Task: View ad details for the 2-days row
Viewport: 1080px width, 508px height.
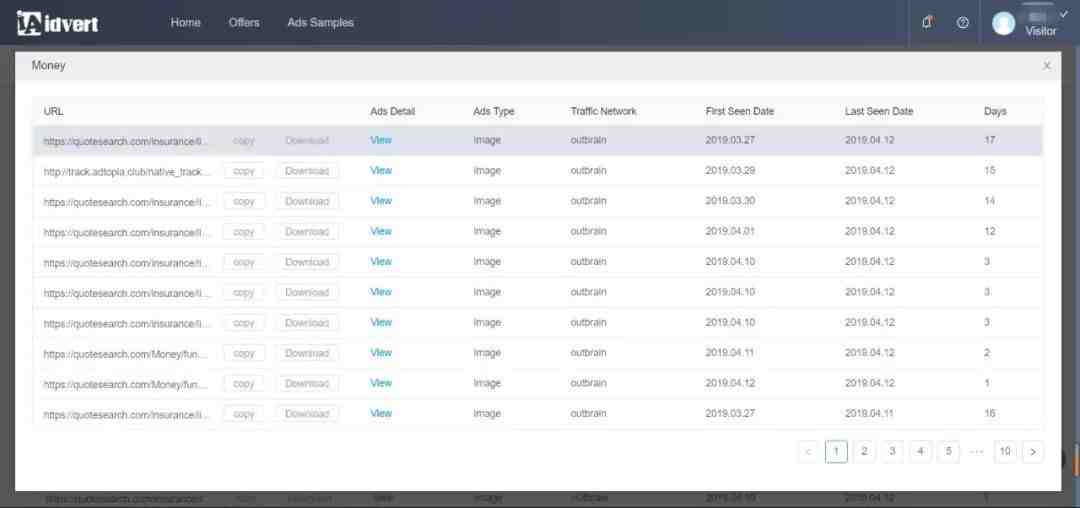Action: 381,352
